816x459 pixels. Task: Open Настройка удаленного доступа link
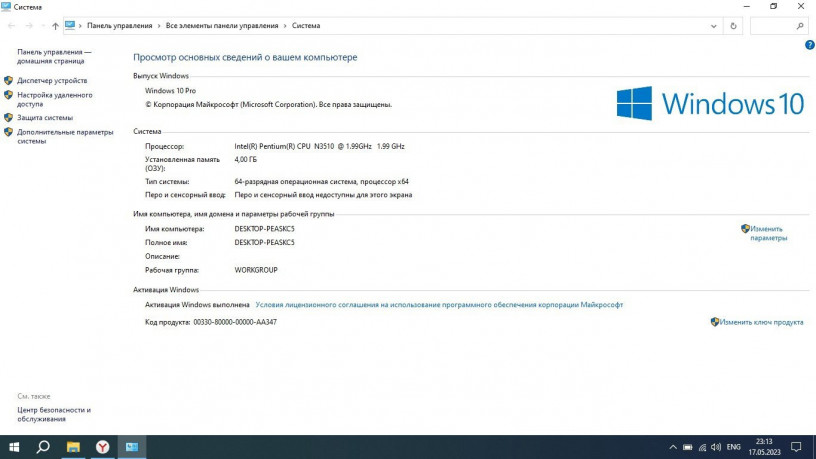[x=55, y=99]
